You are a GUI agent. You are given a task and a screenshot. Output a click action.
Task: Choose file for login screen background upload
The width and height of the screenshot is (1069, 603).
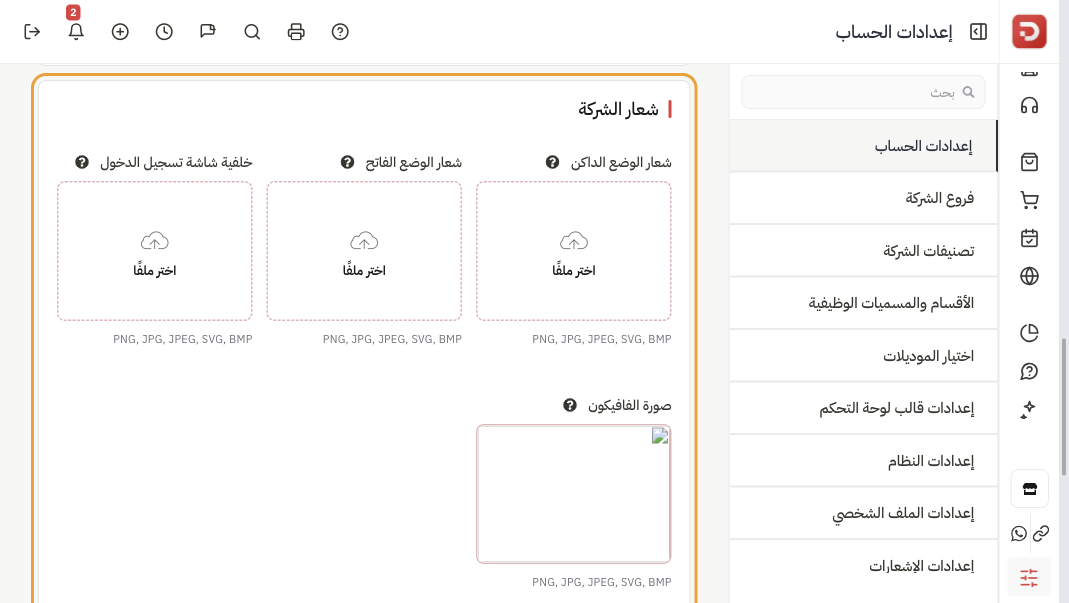155,251
